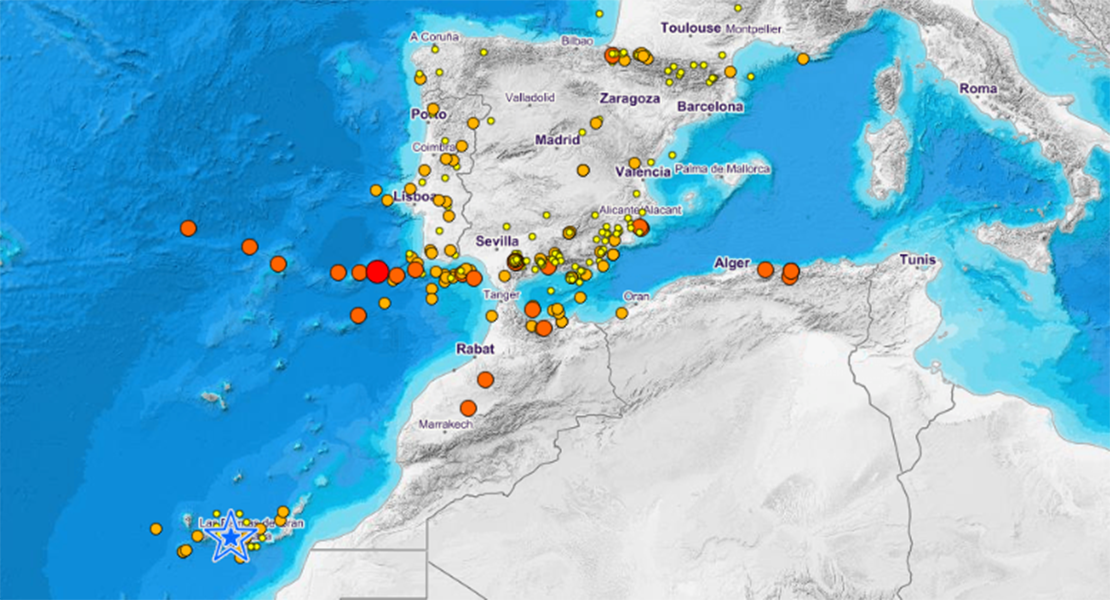The height and width of the screenshot is (600, 1110).
Task: Click the Tunis city label
Action: (x=917, y=260)
